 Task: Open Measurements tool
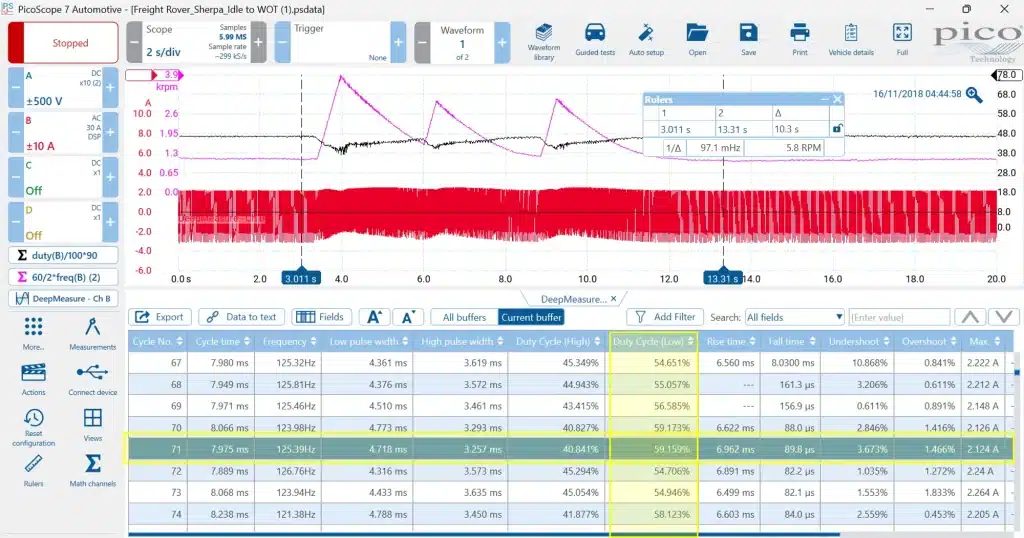[x=93, y=334]
